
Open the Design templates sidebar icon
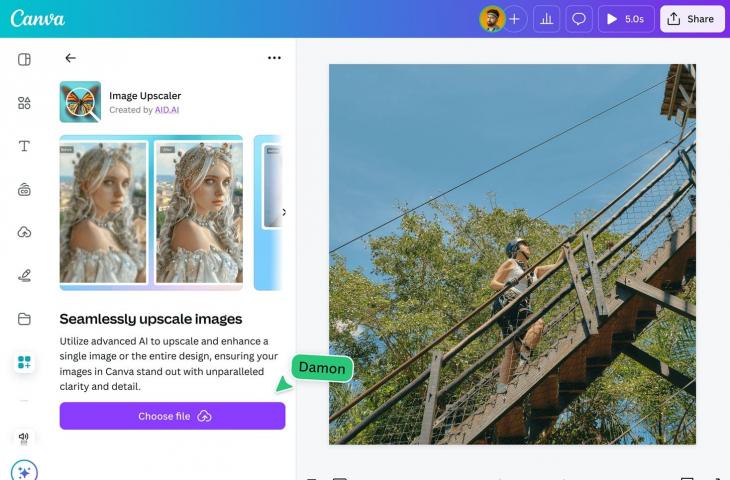pyautogui.click(x=24, y=60)
